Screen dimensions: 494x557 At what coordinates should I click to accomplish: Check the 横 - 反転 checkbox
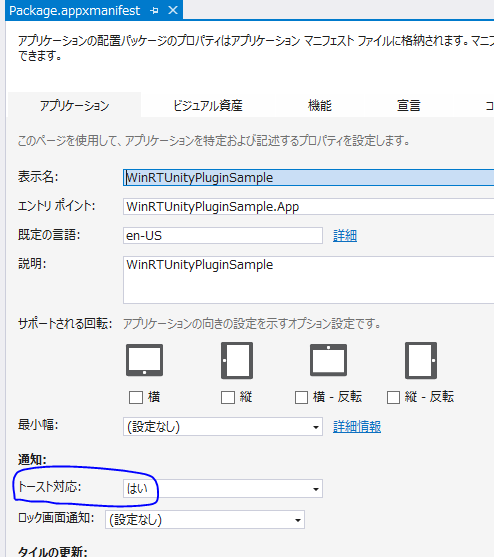pyautogui.click(x=301, y=398)
